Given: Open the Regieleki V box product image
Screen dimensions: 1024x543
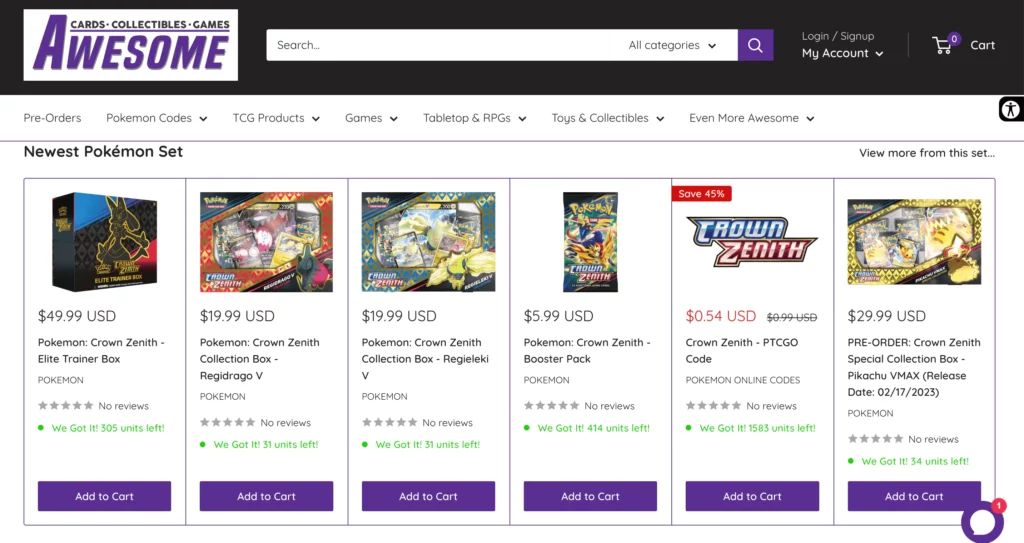Looking at the screenshot, I should pos(428,242).
